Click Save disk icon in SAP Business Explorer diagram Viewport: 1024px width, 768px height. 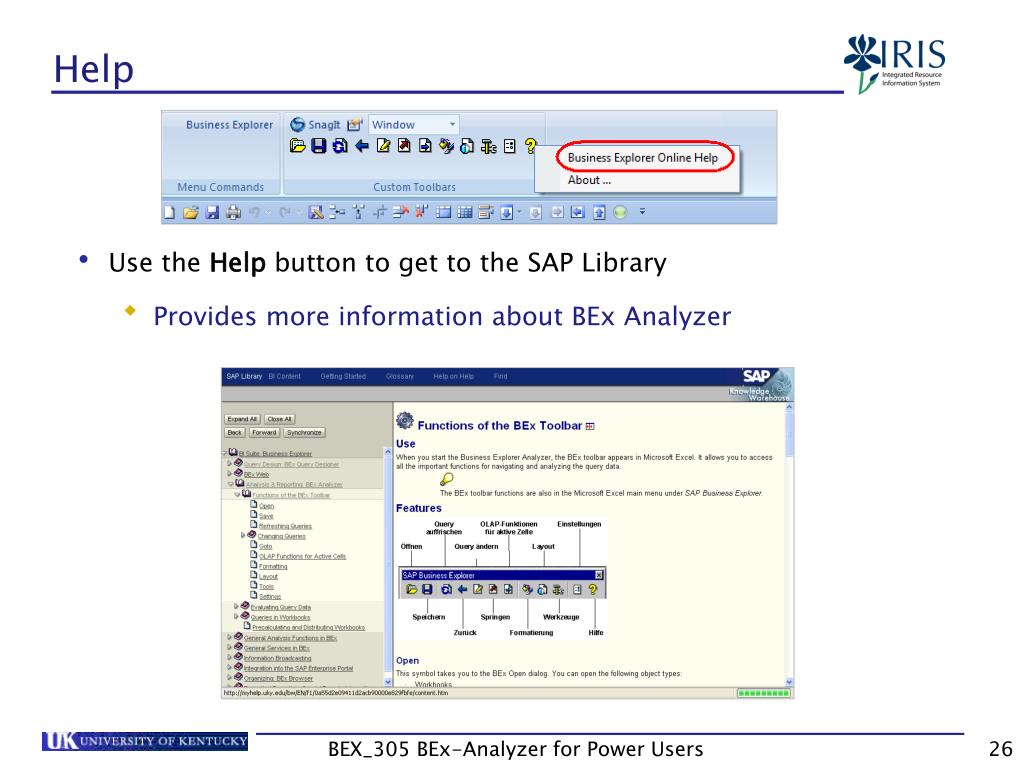pos(427,589)
